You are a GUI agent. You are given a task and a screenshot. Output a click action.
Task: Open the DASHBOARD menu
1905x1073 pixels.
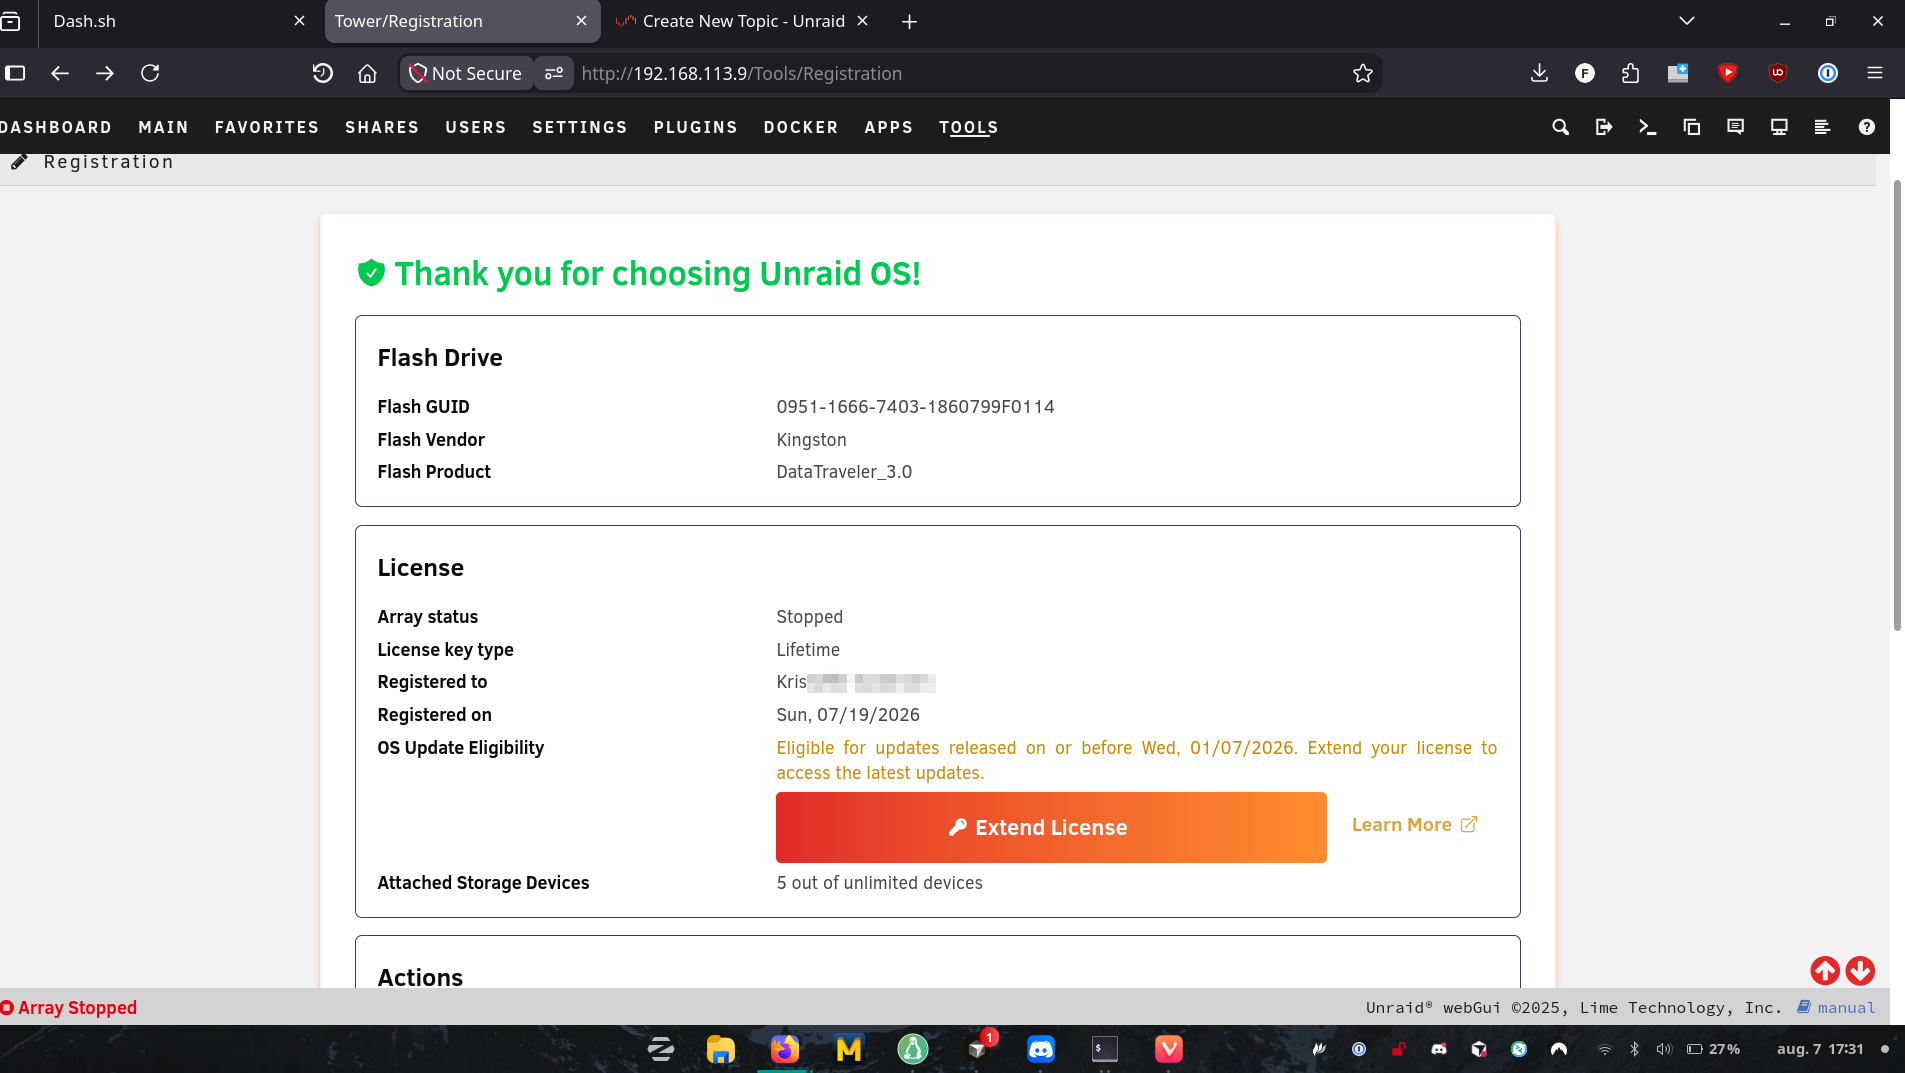[56, 127]
